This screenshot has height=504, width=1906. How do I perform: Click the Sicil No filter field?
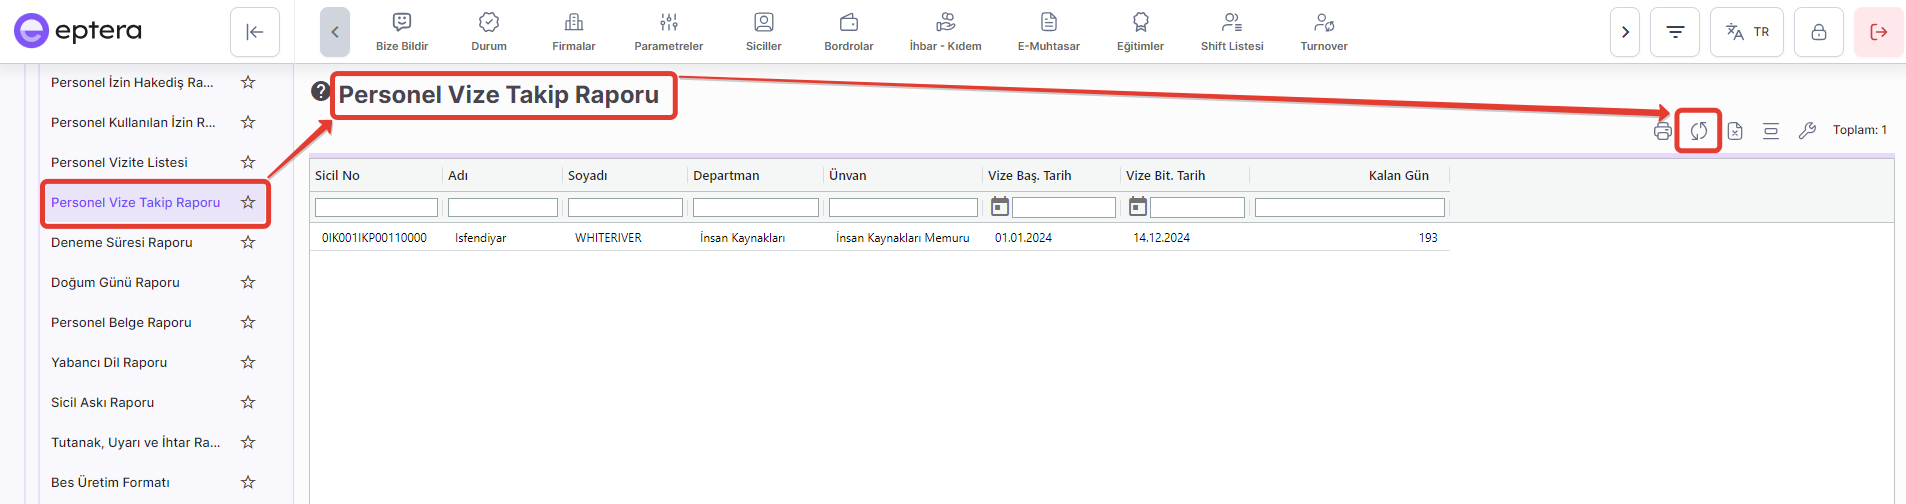coord(376,207)
